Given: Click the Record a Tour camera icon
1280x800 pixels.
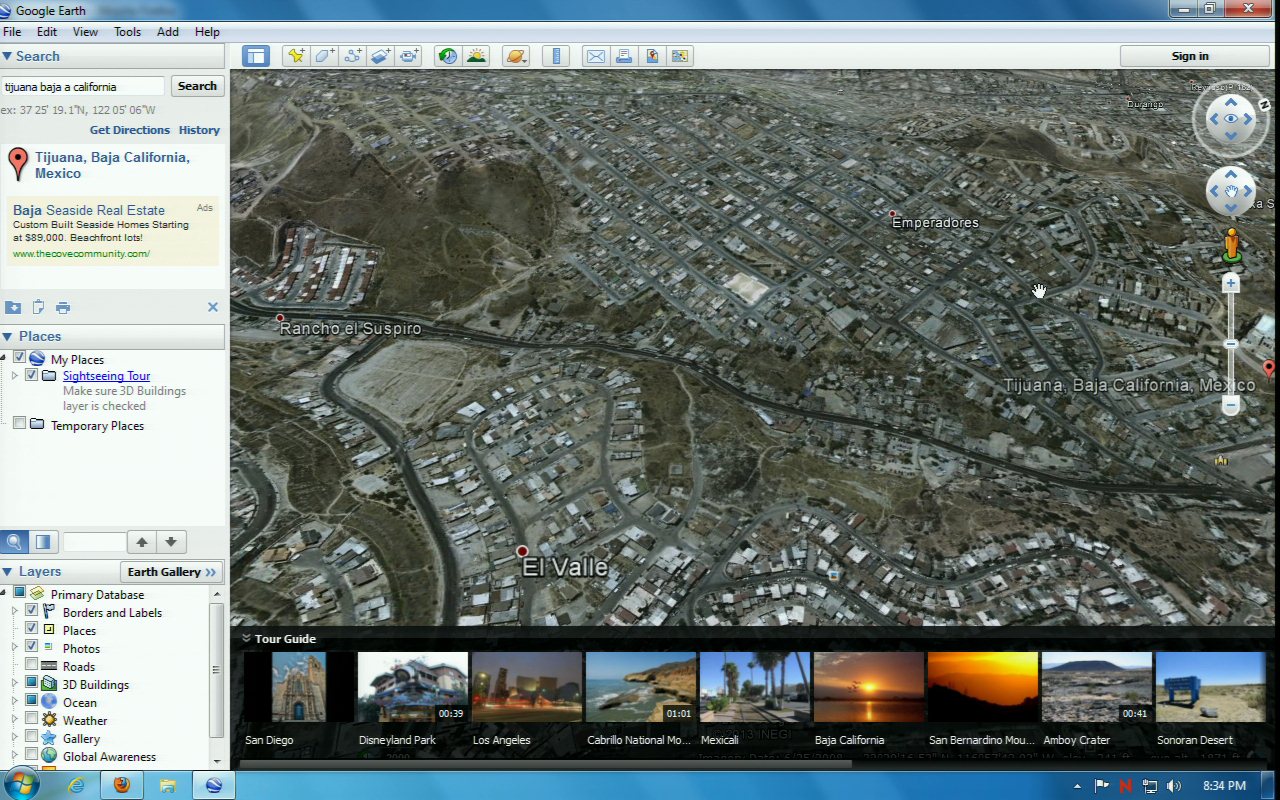Looking at the screenshot, I should (x=409, y=56).
